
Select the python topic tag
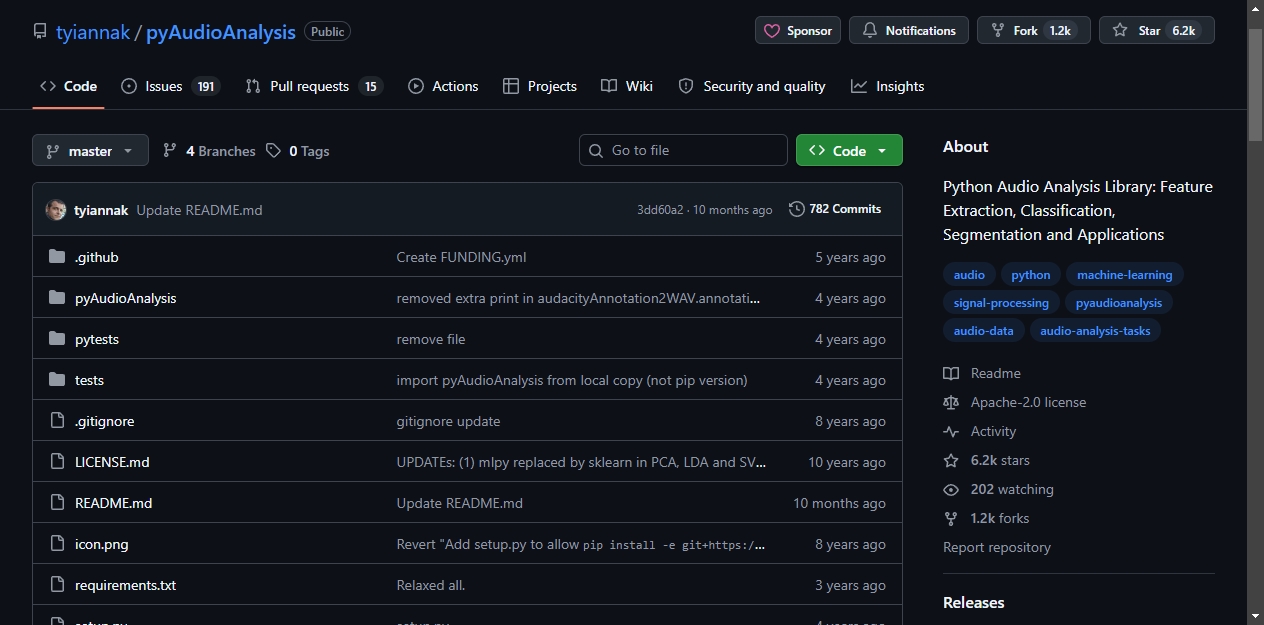(1031, 275)
